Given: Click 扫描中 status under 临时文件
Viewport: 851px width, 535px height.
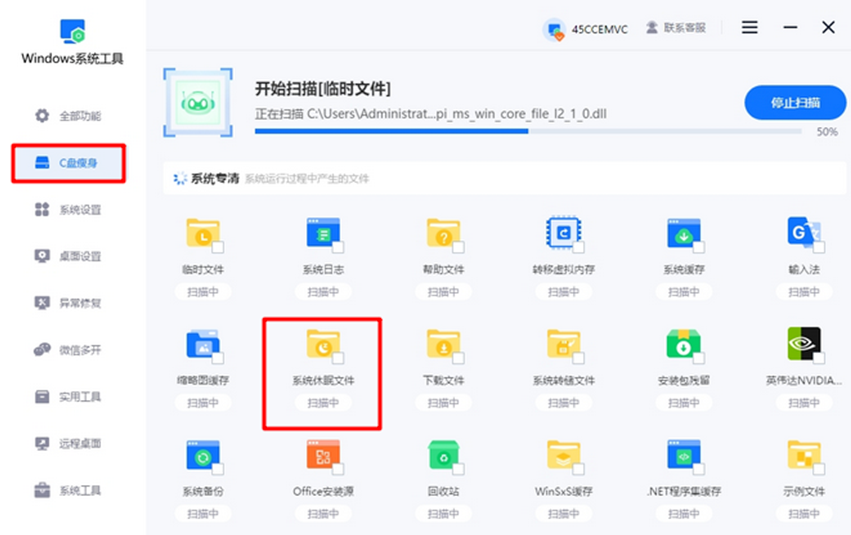Looking at the screenshot, I should click(x=203, y=292).
